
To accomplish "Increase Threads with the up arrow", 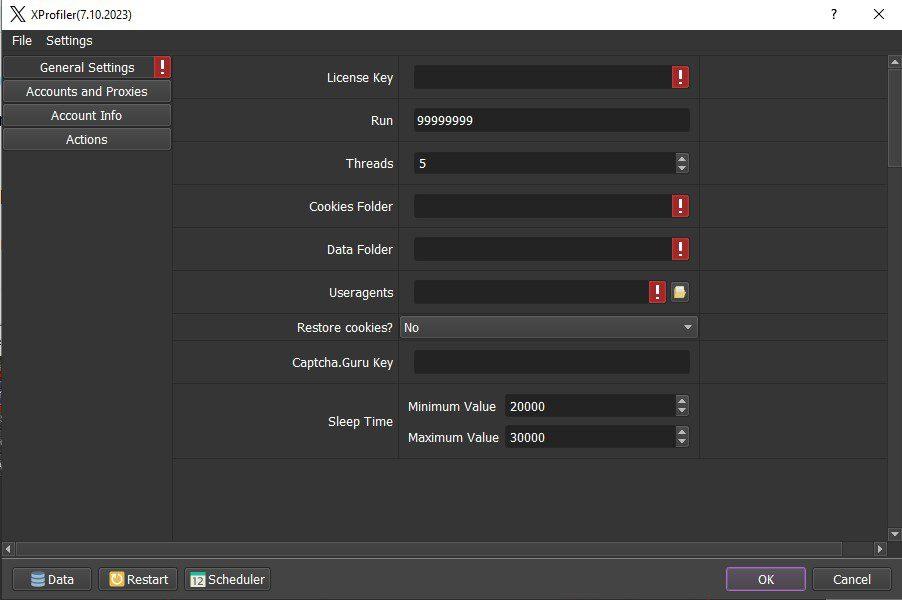I will (x=682, y=158).
